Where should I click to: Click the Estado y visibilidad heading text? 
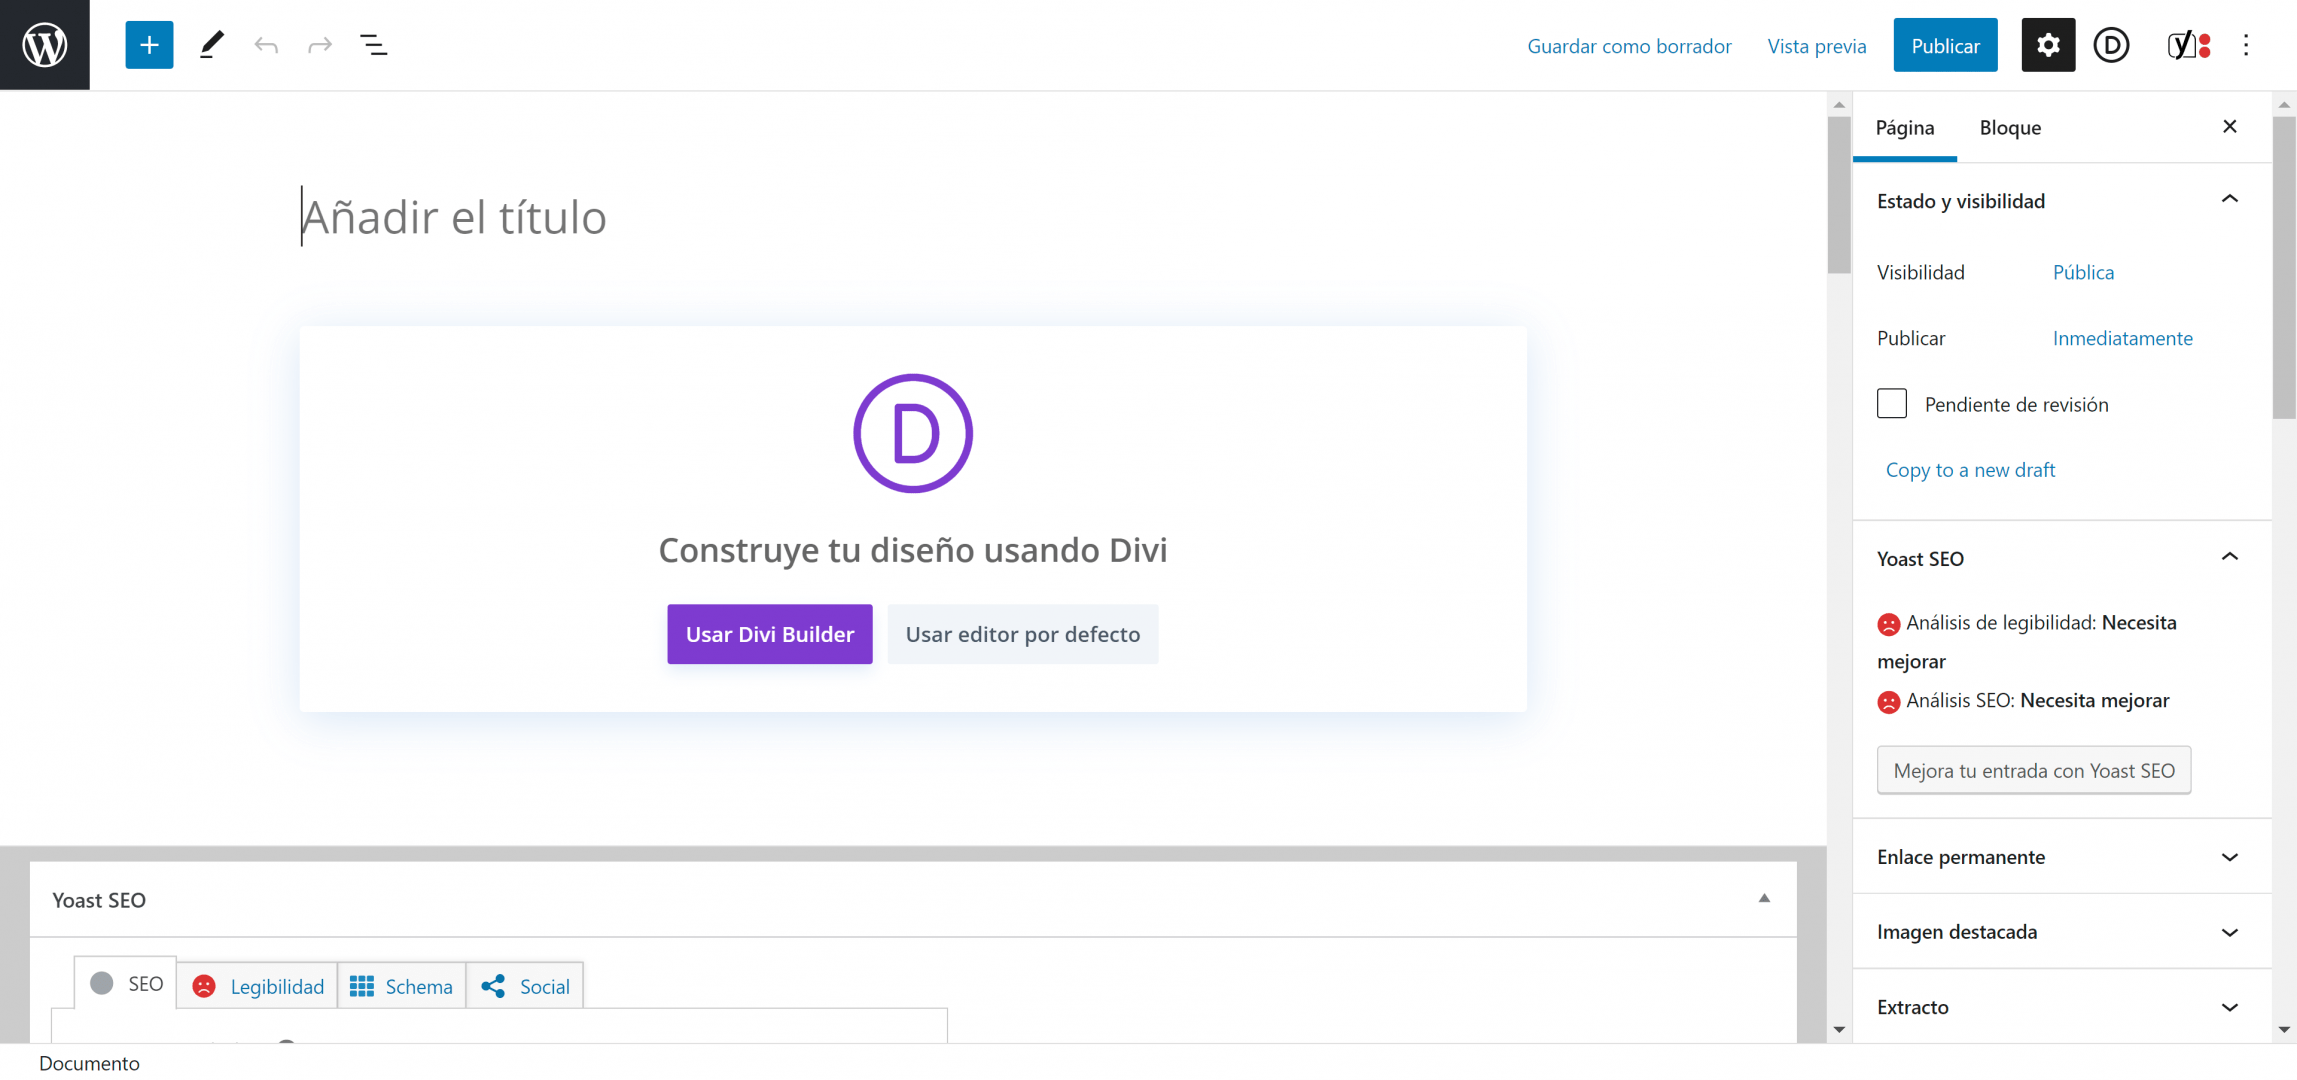coord(1960,201)
